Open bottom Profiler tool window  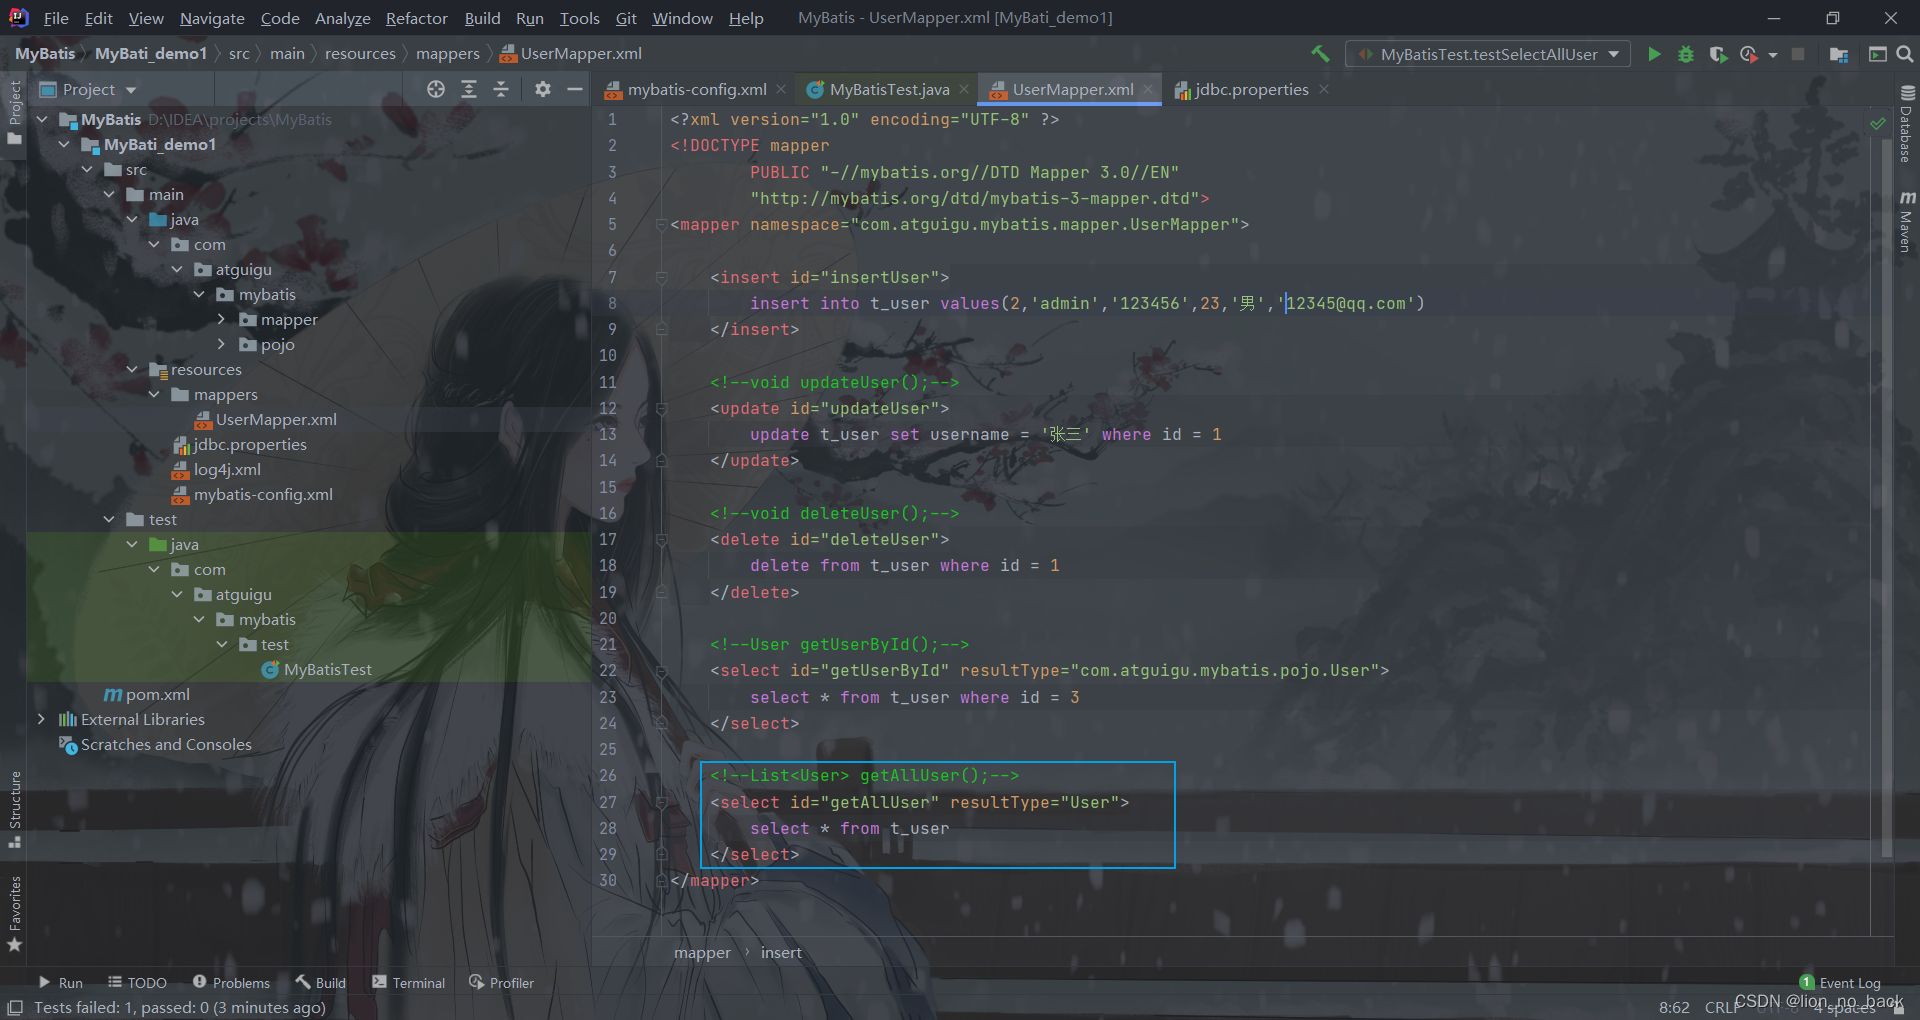coord(502,983)
